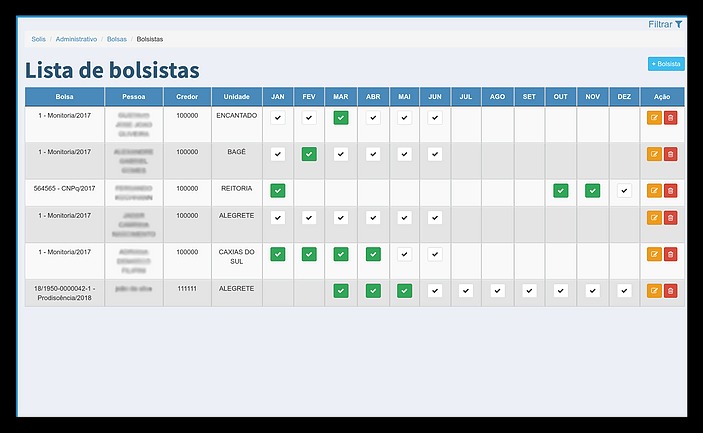Go to Solis breadcrumb link

[x=38, y=39]
